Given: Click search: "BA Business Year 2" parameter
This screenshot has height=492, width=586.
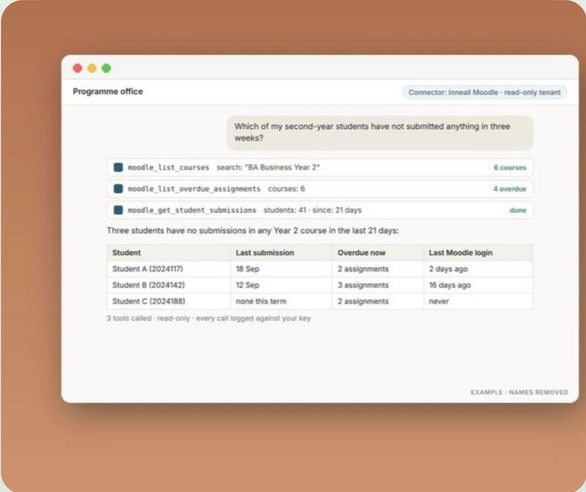Looking at the screenshot, I should pyautogui.click(x=268, y=167).
